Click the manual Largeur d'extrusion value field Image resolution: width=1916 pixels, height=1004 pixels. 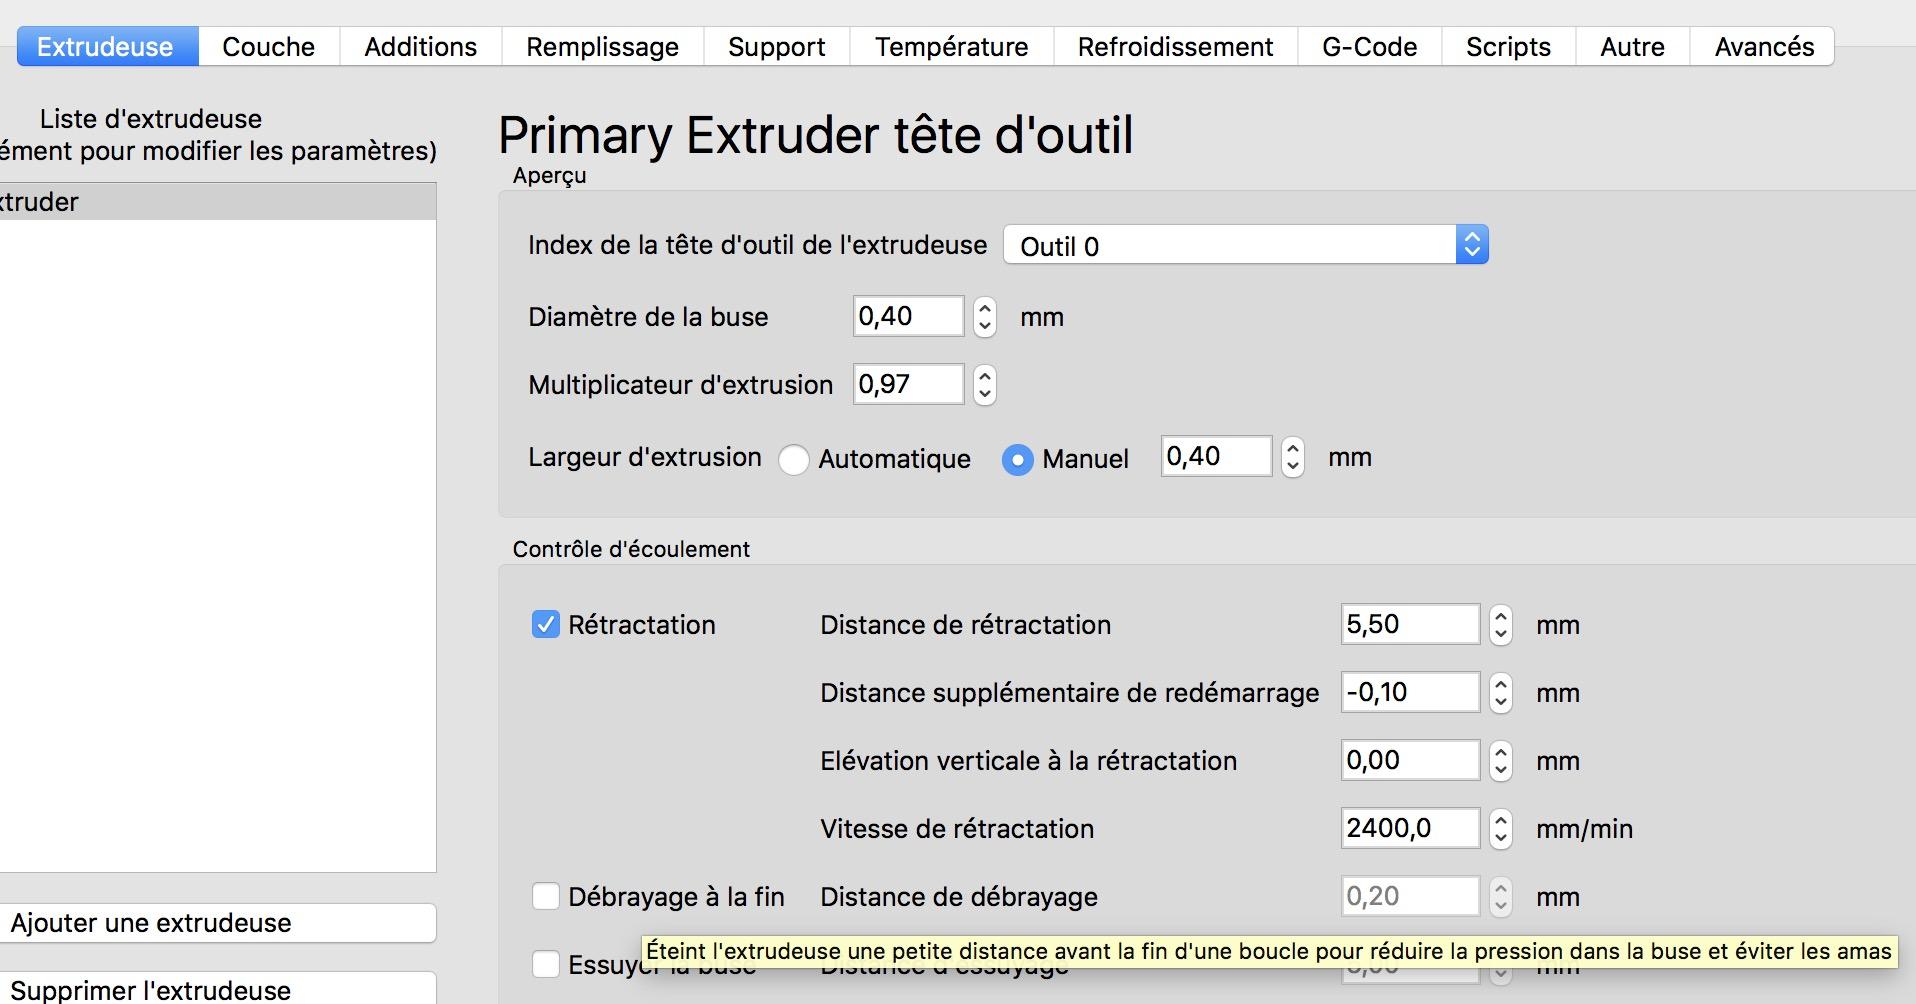[1216, 457]
